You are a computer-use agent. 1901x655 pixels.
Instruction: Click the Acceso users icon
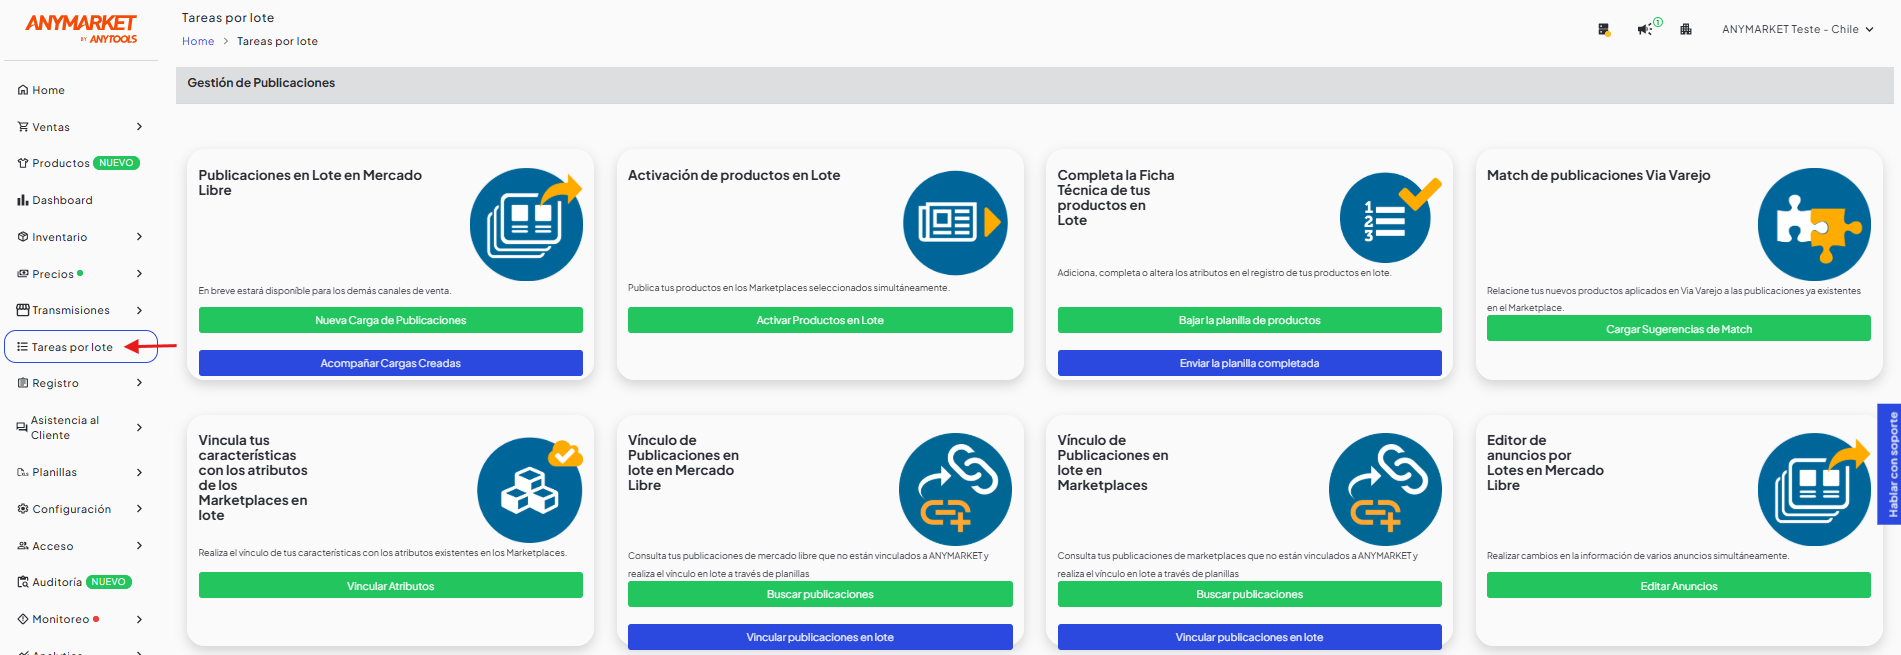click(x=22, y=546)
